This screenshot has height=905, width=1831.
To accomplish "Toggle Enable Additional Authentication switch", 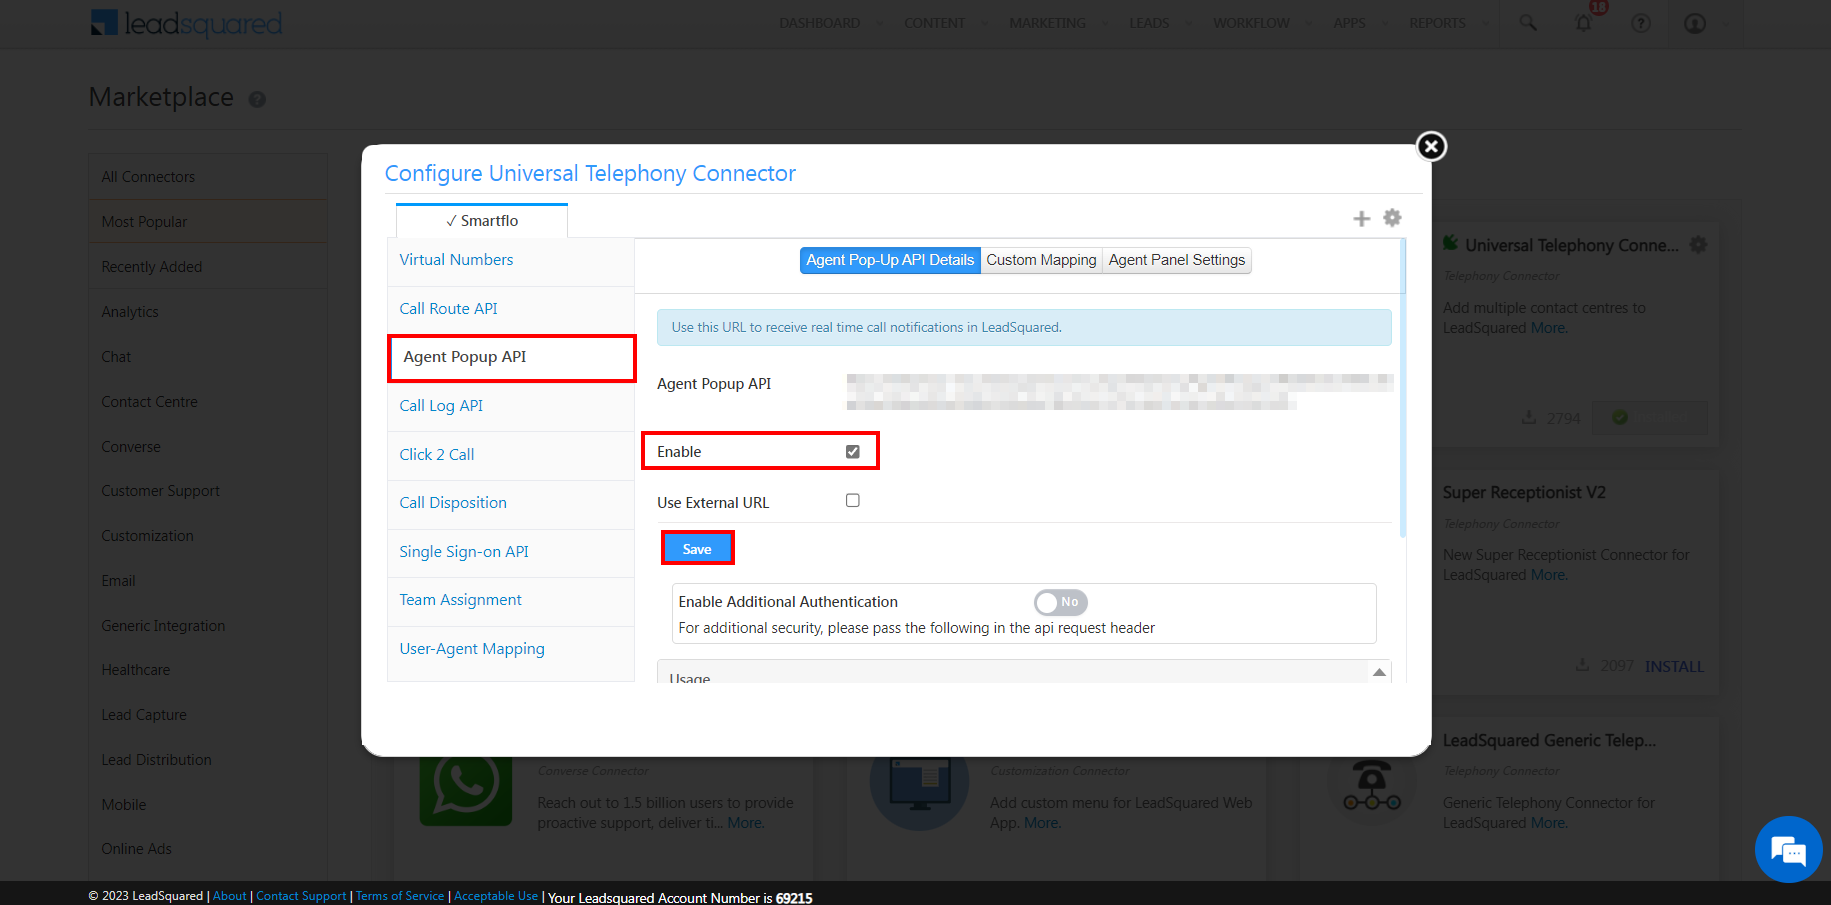I will point(1061,602).
